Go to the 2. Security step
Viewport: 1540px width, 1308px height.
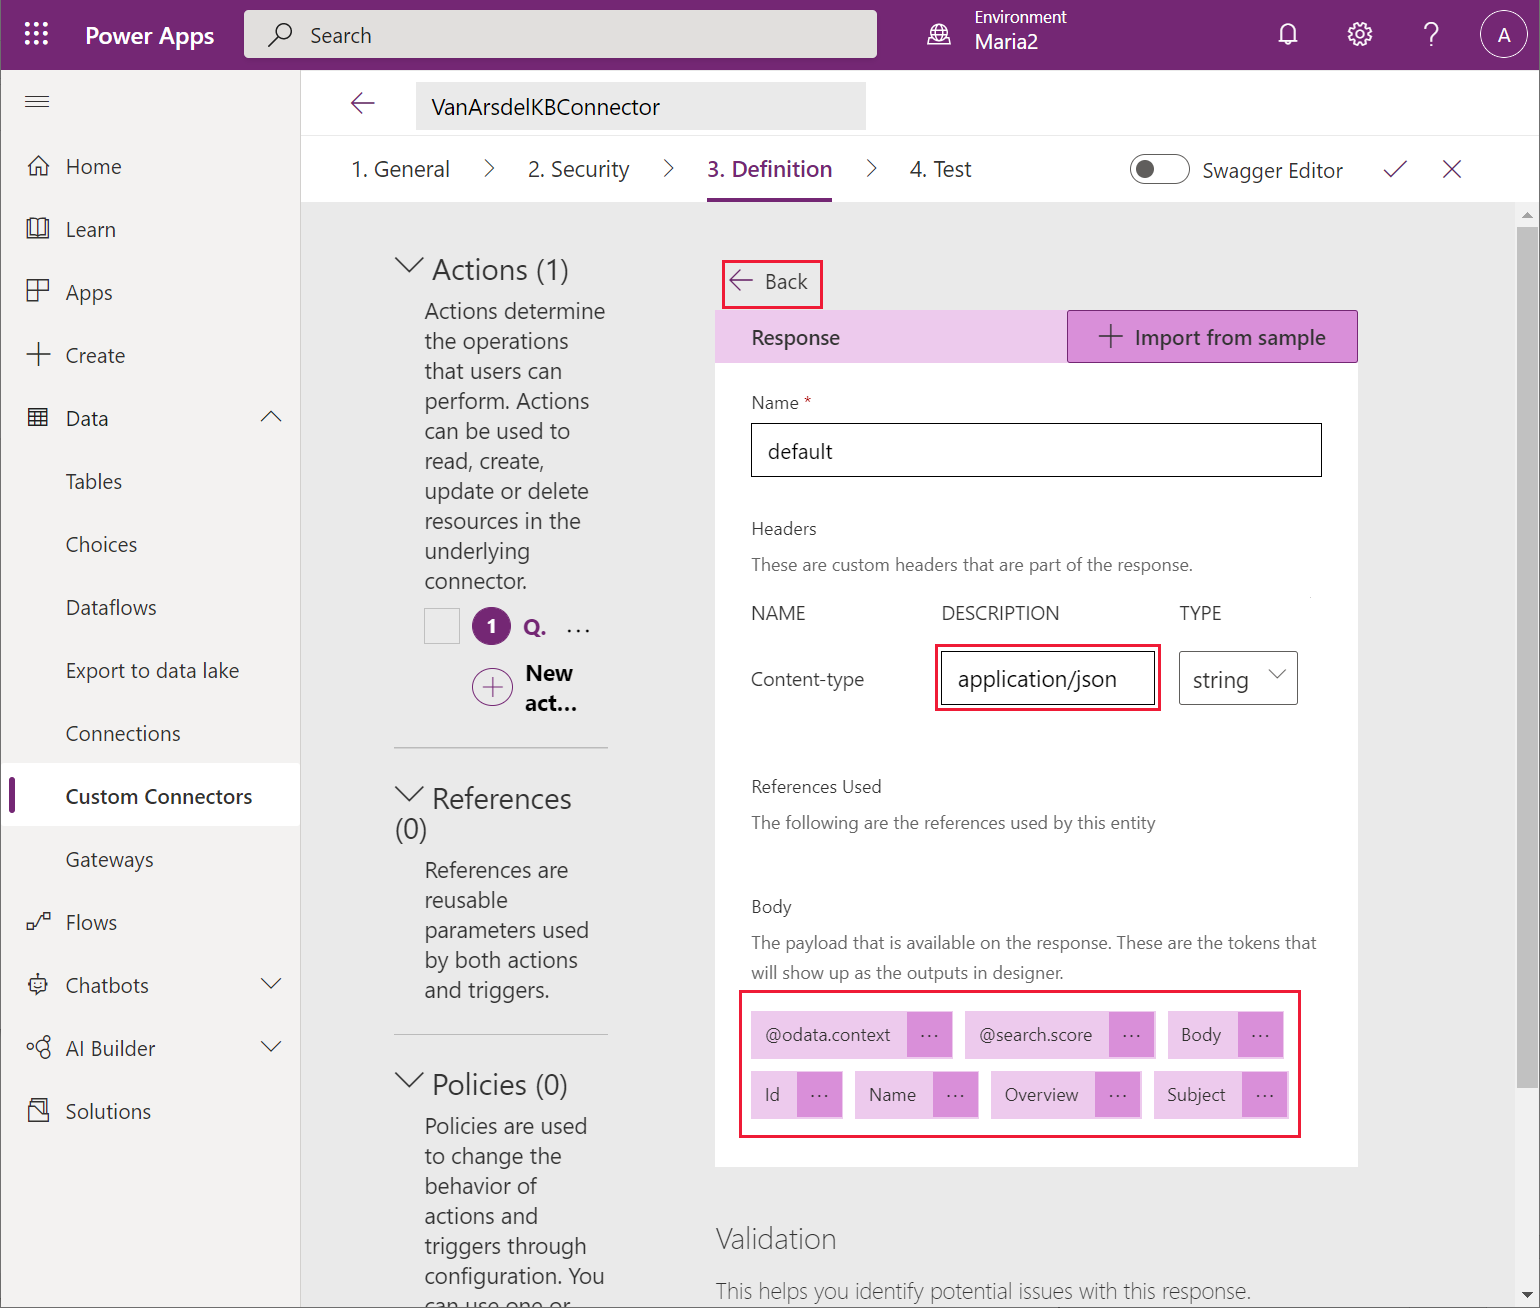pyautogui.click(x=578, y=169)
